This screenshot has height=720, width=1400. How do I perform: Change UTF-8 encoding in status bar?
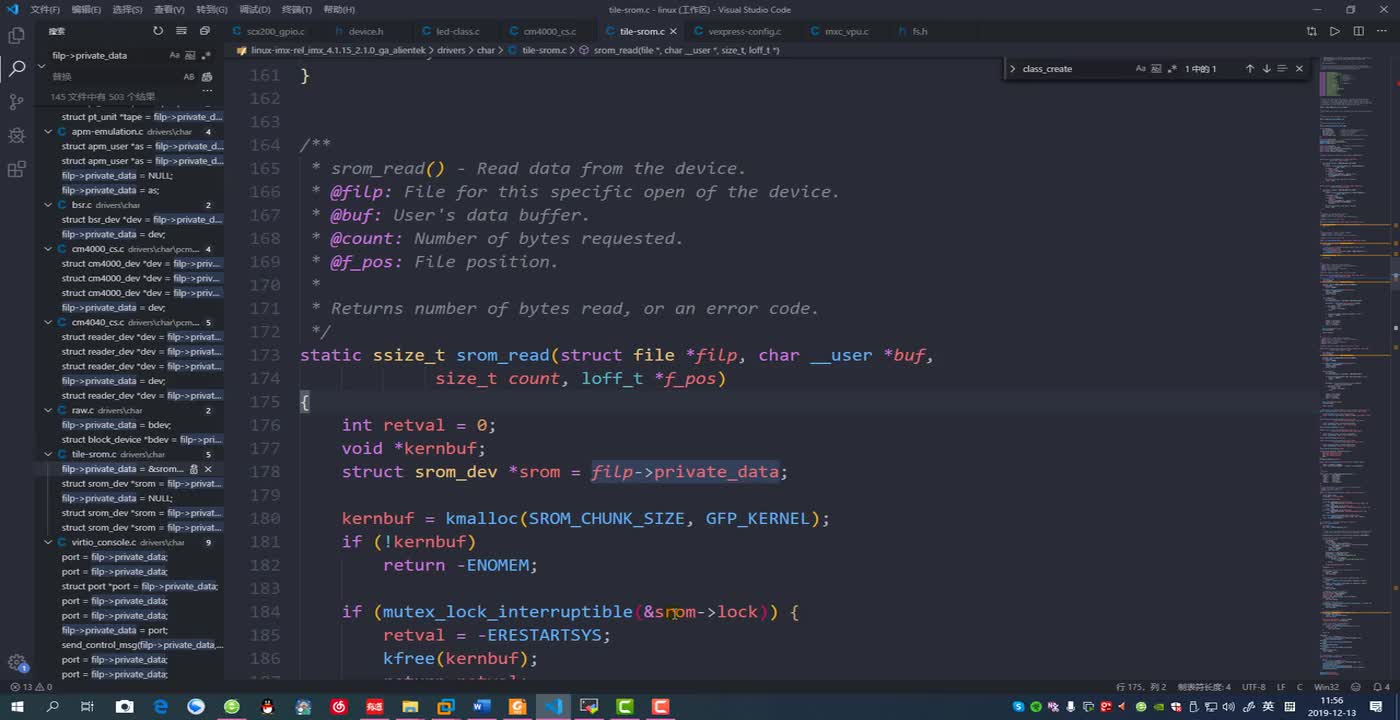coord(1253,687)
